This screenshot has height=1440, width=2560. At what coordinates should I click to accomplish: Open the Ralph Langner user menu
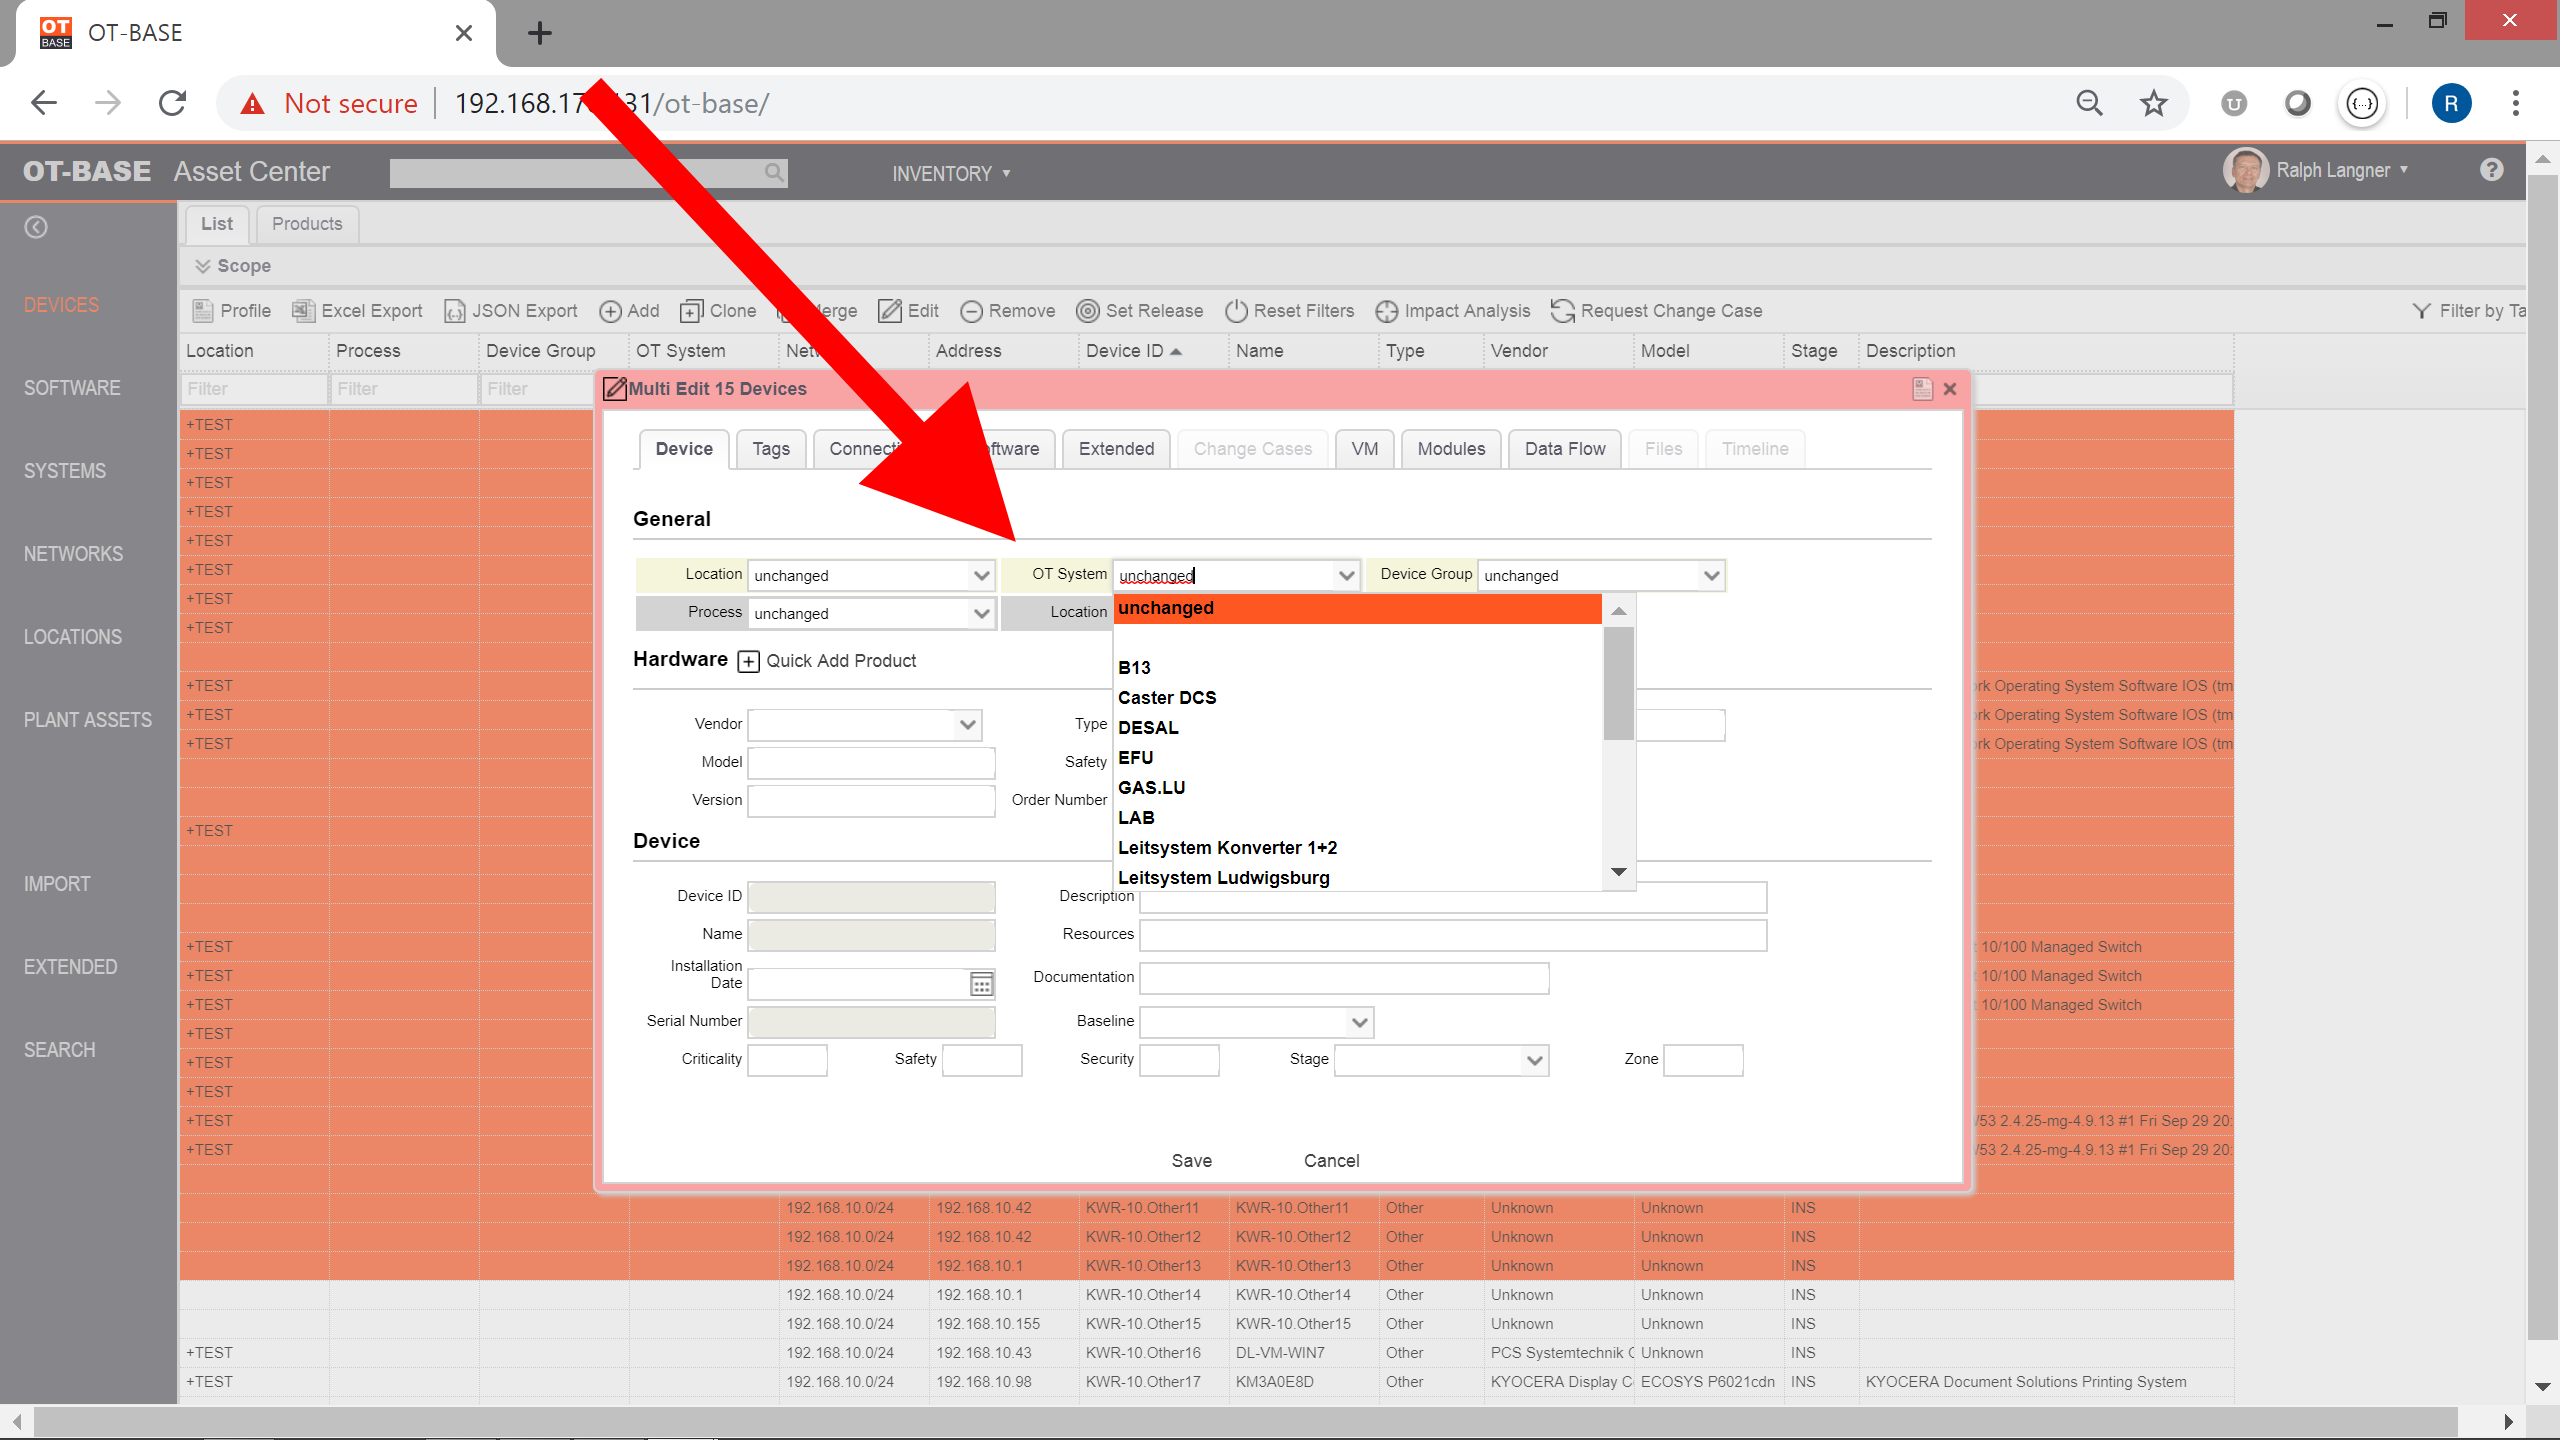coord(2317,170)
